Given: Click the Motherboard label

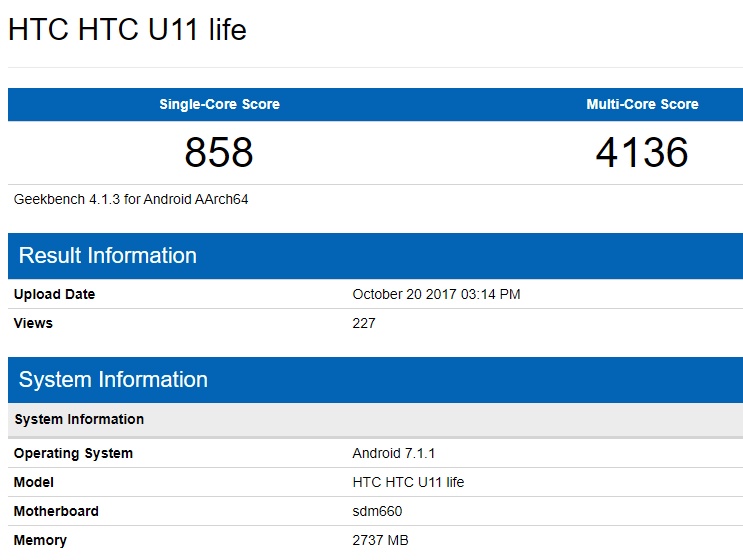Looking at the screenshot, I should [56, 511].
